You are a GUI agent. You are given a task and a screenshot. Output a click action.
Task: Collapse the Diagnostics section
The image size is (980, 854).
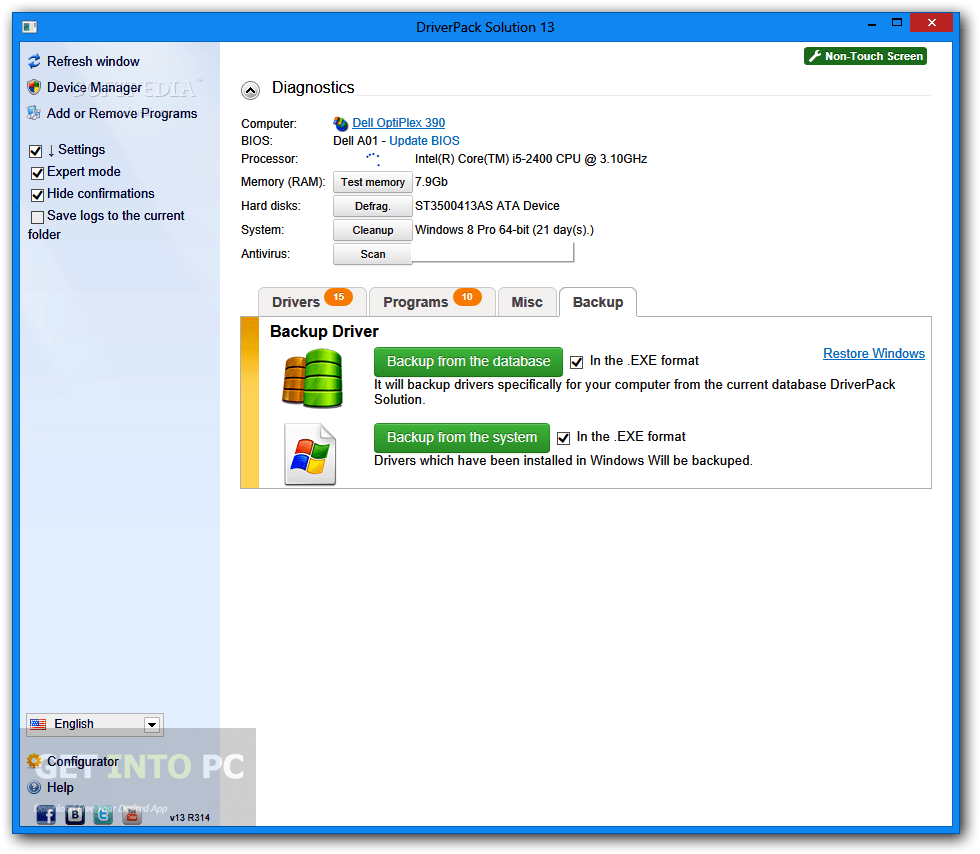[250, 90]
